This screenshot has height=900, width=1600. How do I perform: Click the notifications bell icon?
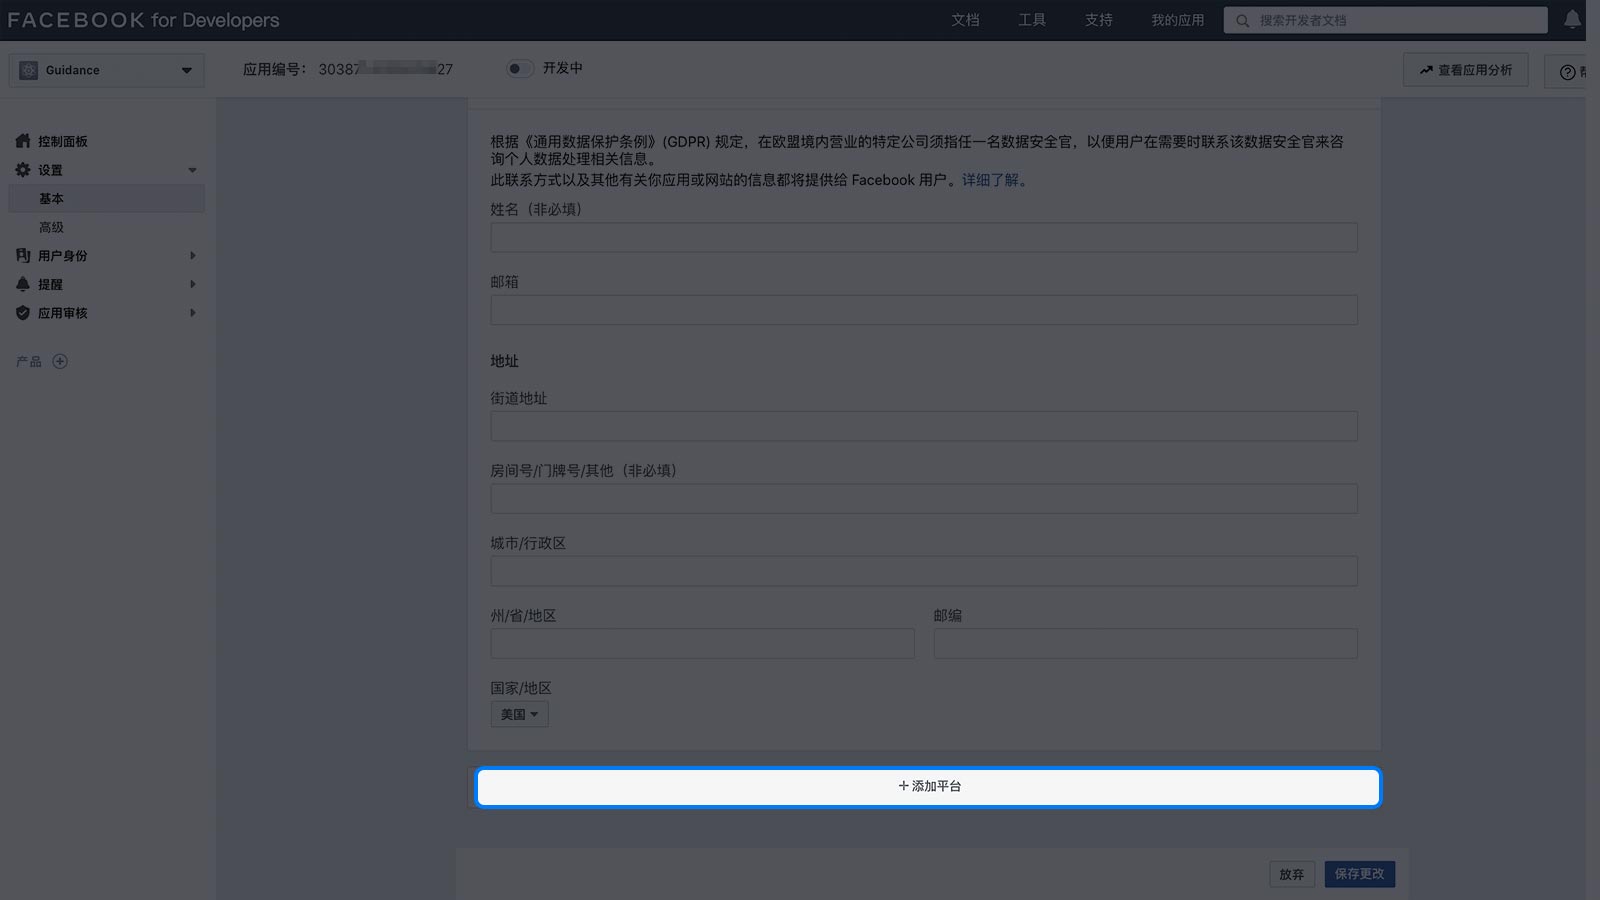point(1572,20)
